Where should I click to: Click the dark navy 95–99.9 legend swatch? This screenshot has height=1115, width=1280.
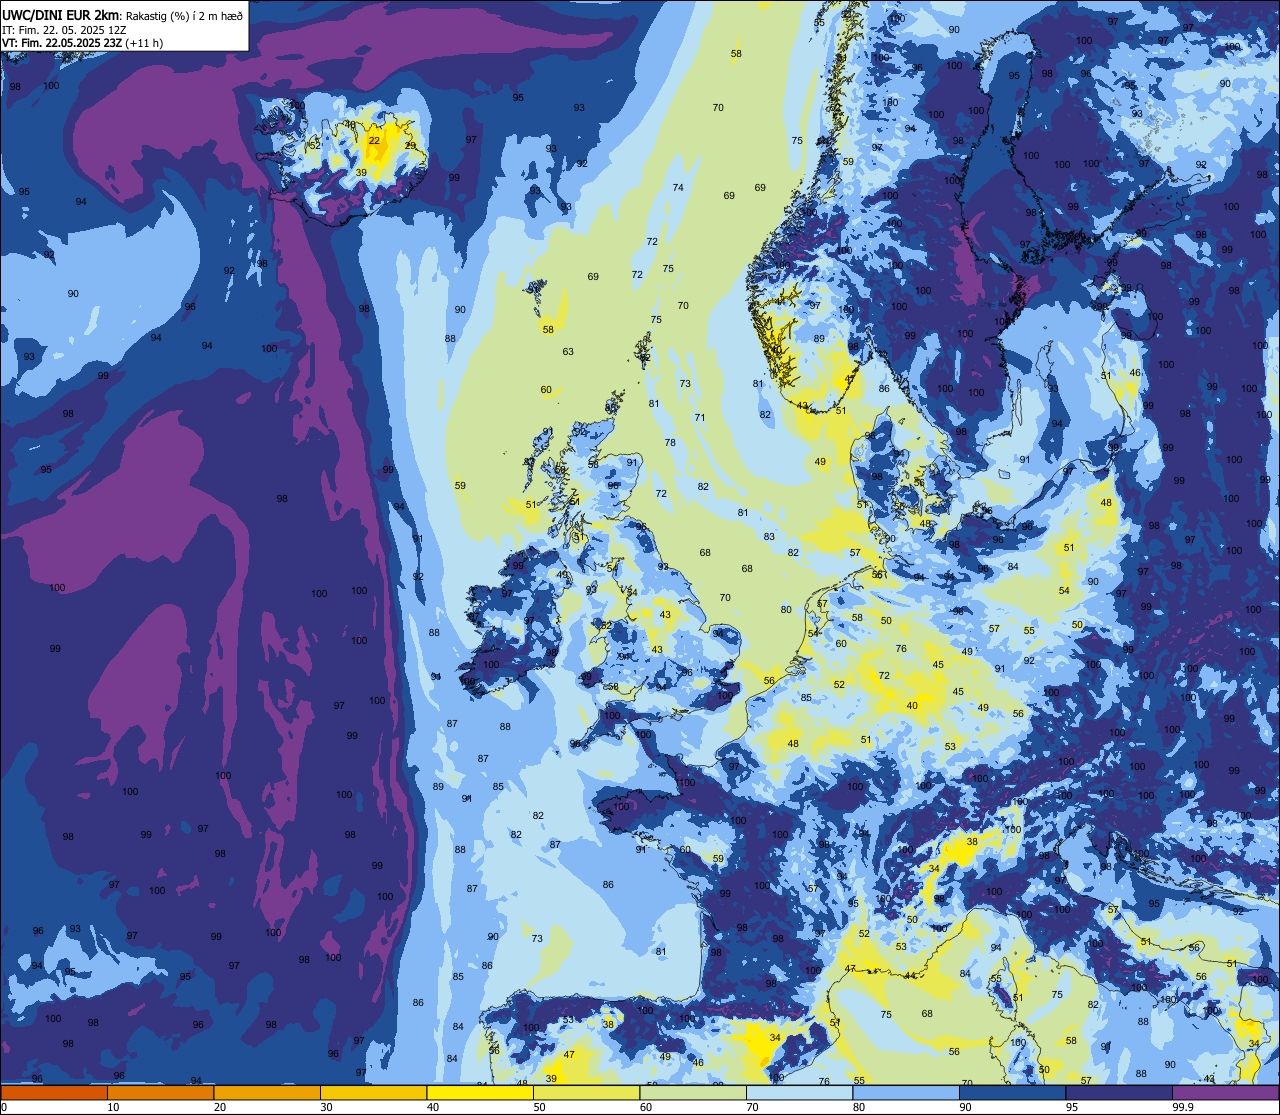tap(1118, 1092)
